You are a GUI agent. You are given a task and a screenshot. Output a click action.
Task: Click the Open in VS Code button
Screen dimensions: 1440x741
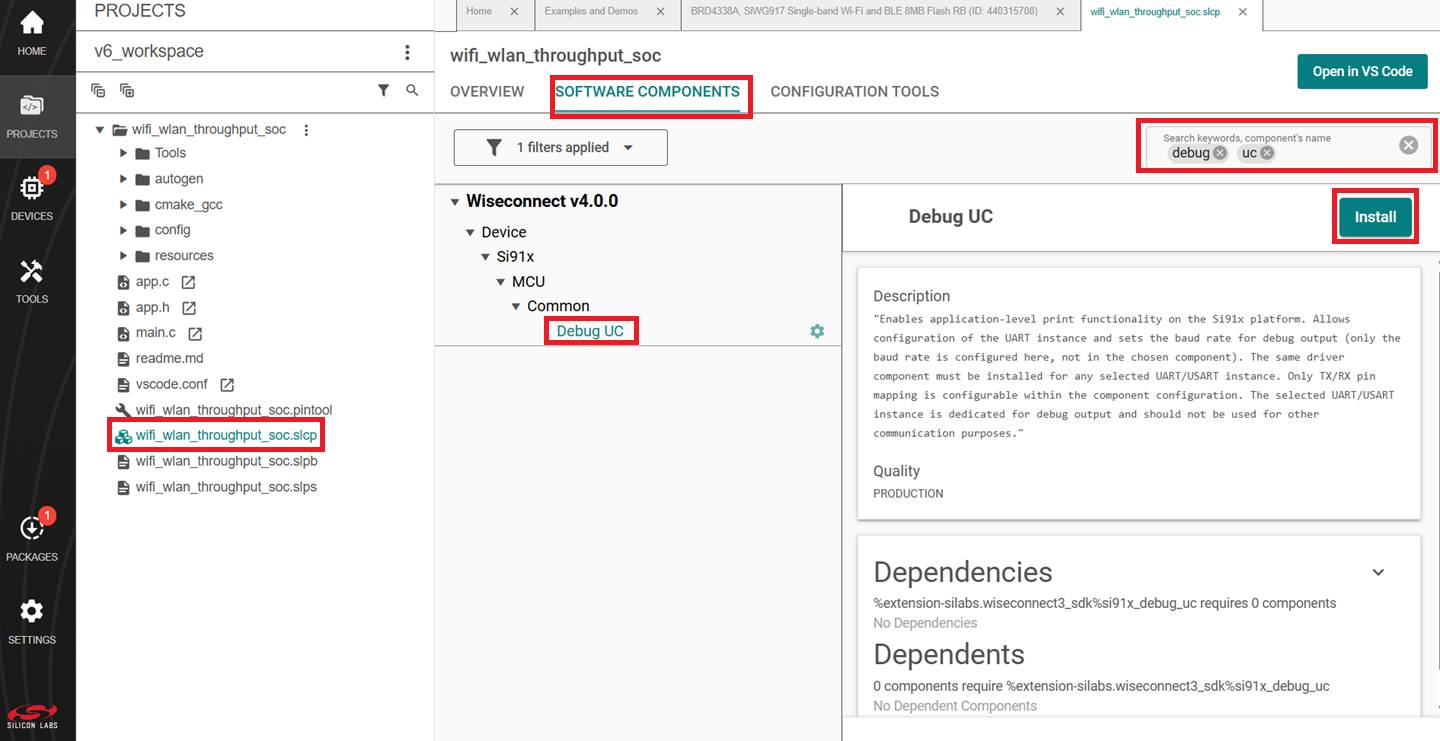click(x=1362, y=71)
